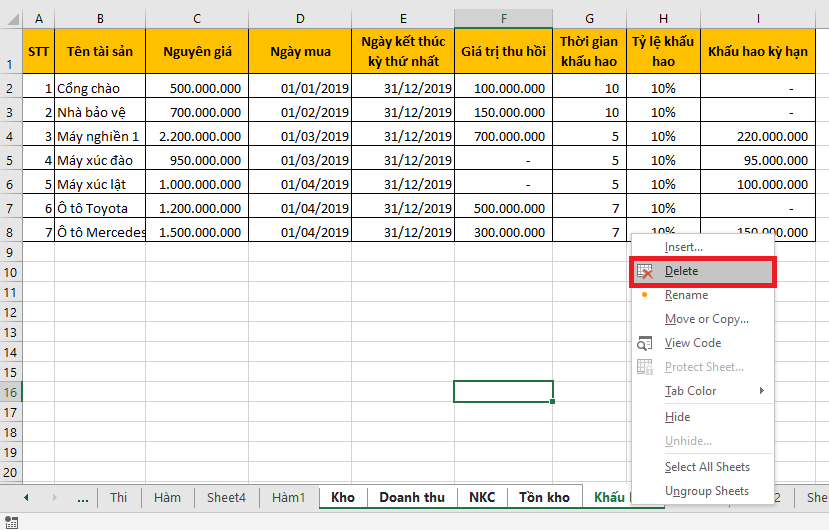Open the Tồn kho sheet tab
The height and width of the screenshot is (530, 829).
(544, 497)
